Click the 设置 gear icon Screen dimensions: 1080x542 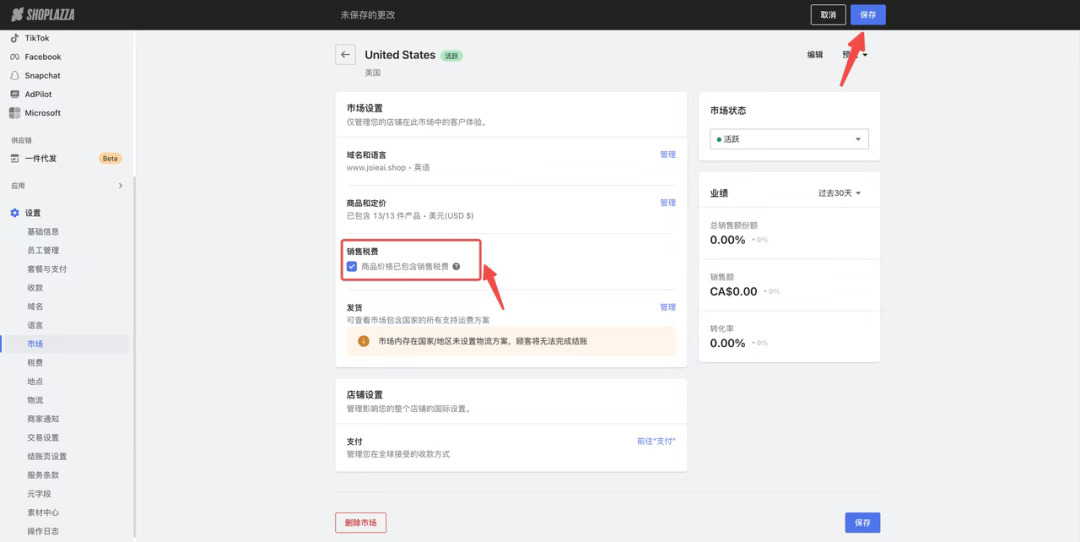click(15, 213)
